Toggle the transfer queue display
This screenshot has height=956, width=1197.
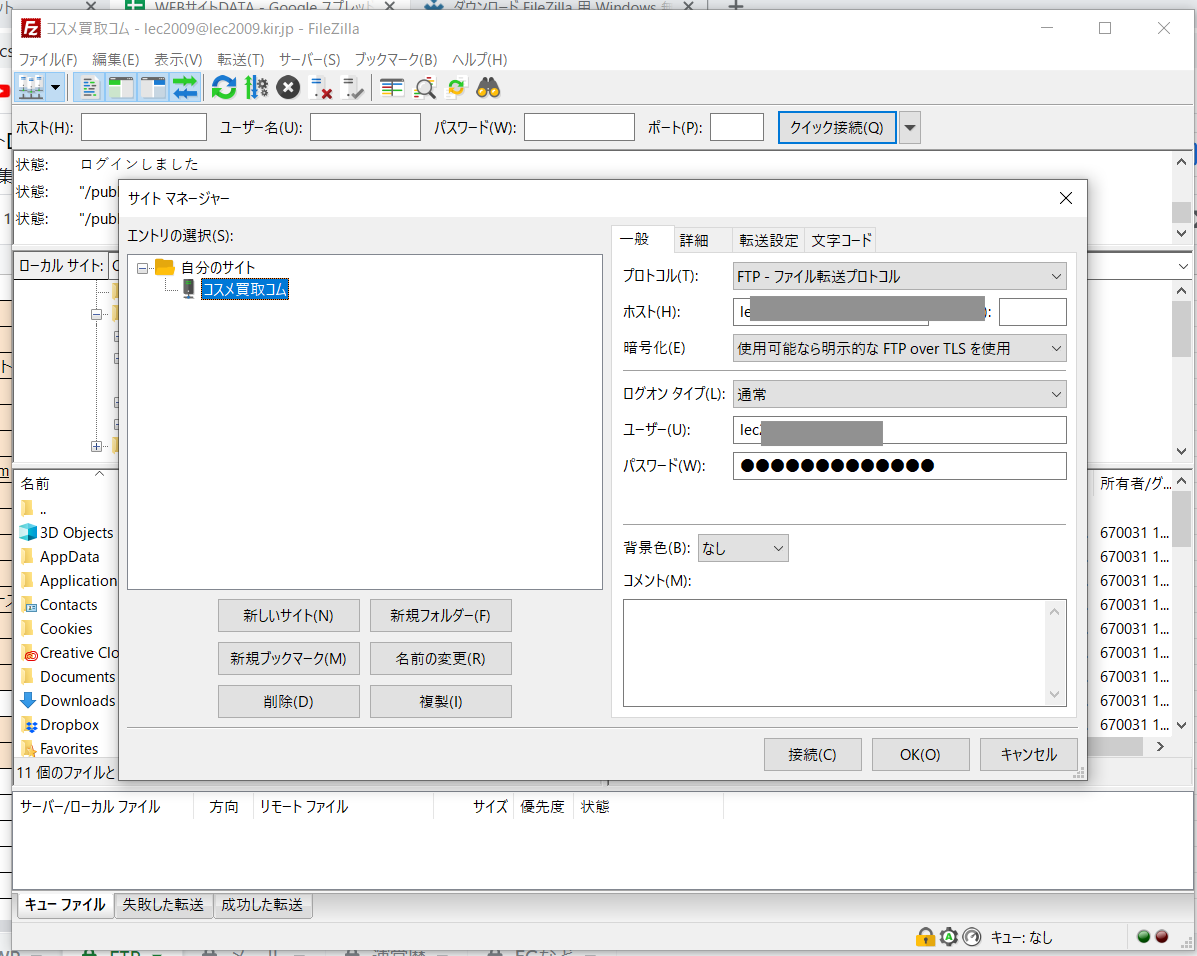185,88
